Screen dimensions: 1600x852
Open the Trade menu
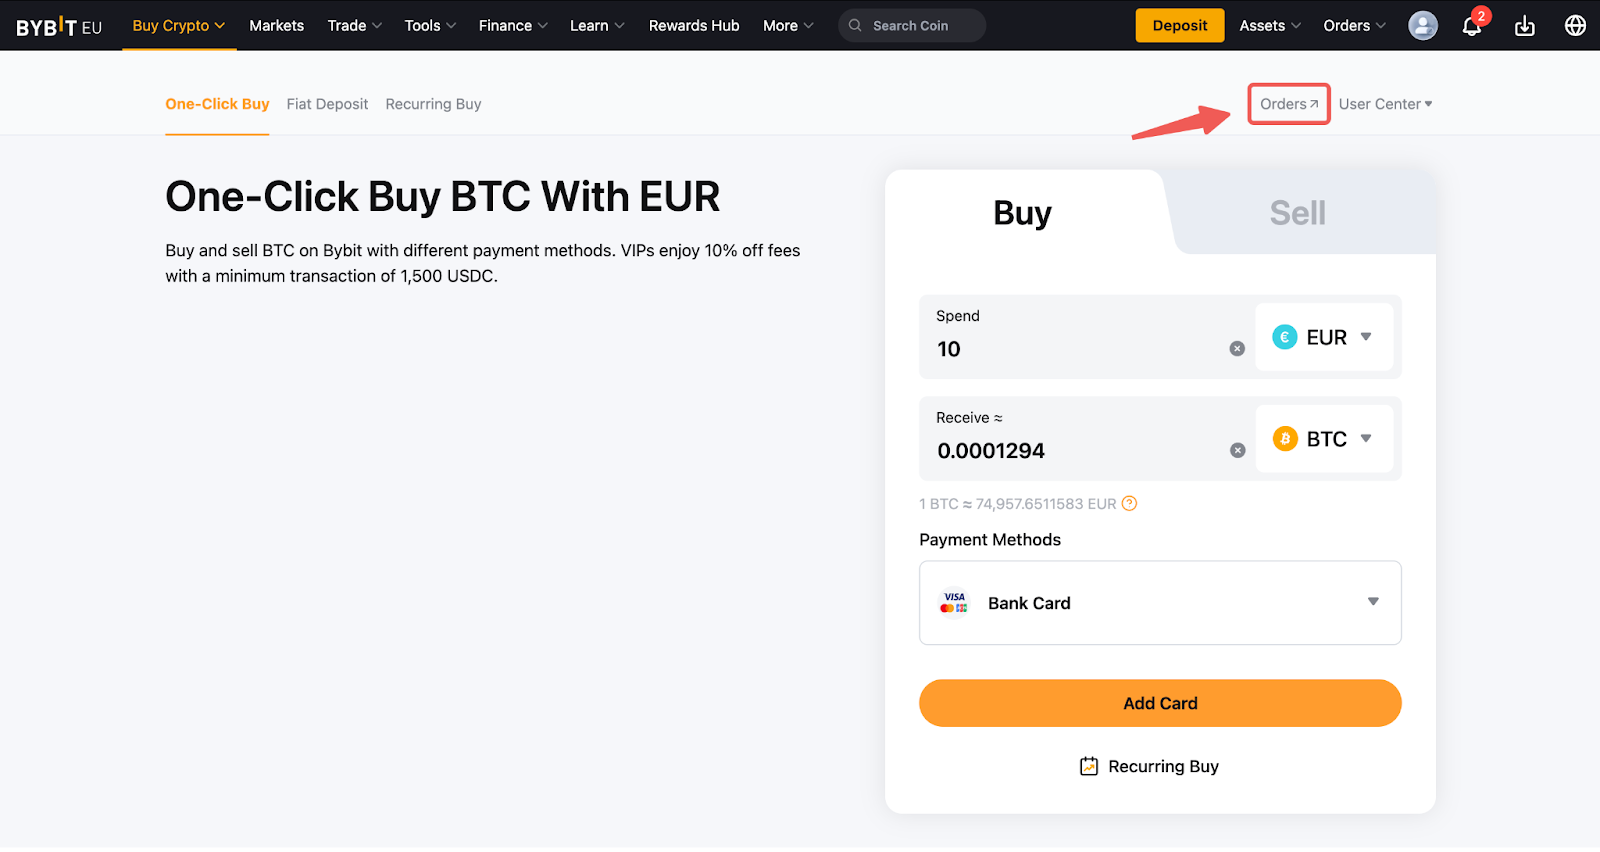pos(354,26)
